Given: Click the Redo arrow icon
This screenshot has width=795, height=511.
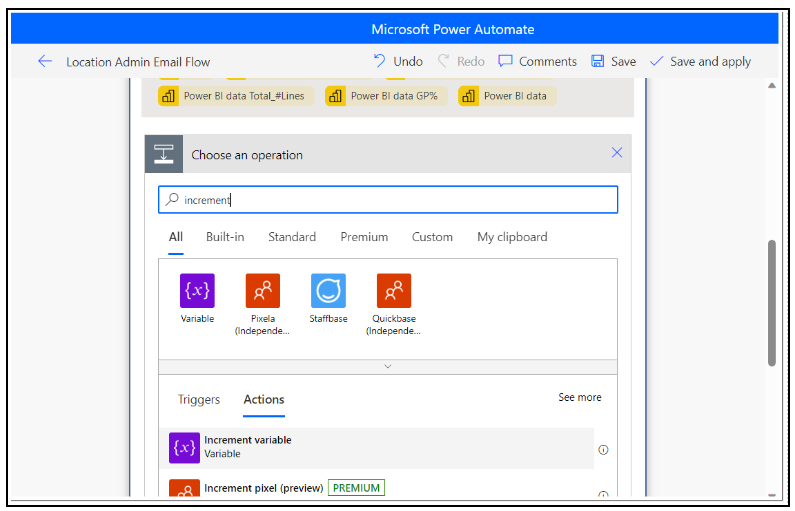Looking at the screenshot, I should pyautogui.click(x=443, y=61).
